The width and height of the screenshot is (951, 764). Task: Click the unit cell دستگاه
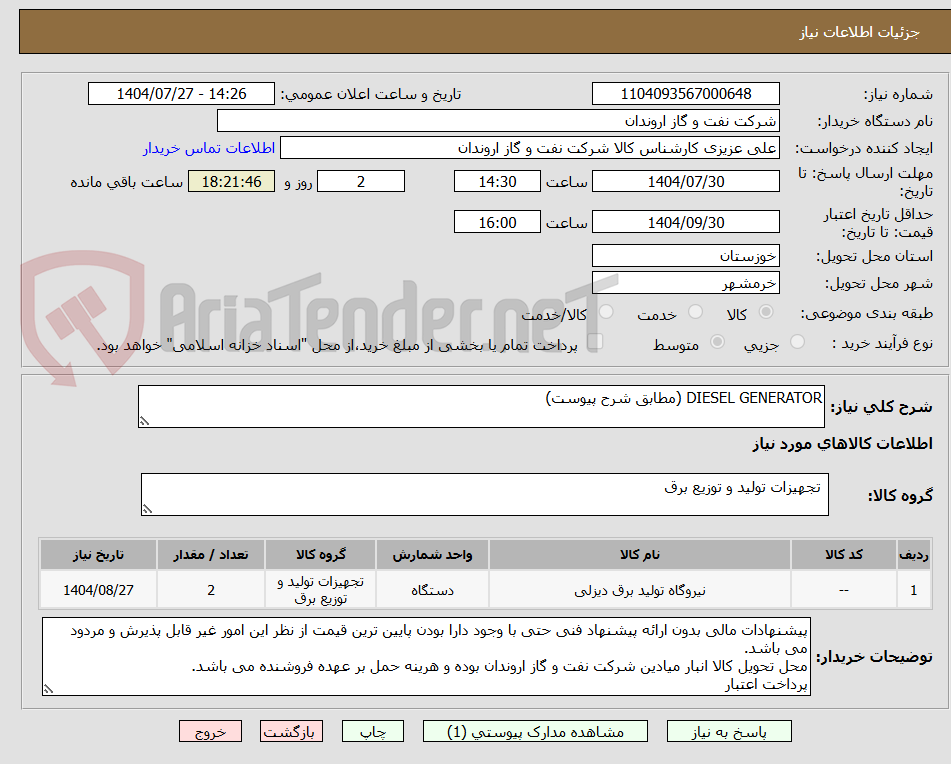point(432,590)
